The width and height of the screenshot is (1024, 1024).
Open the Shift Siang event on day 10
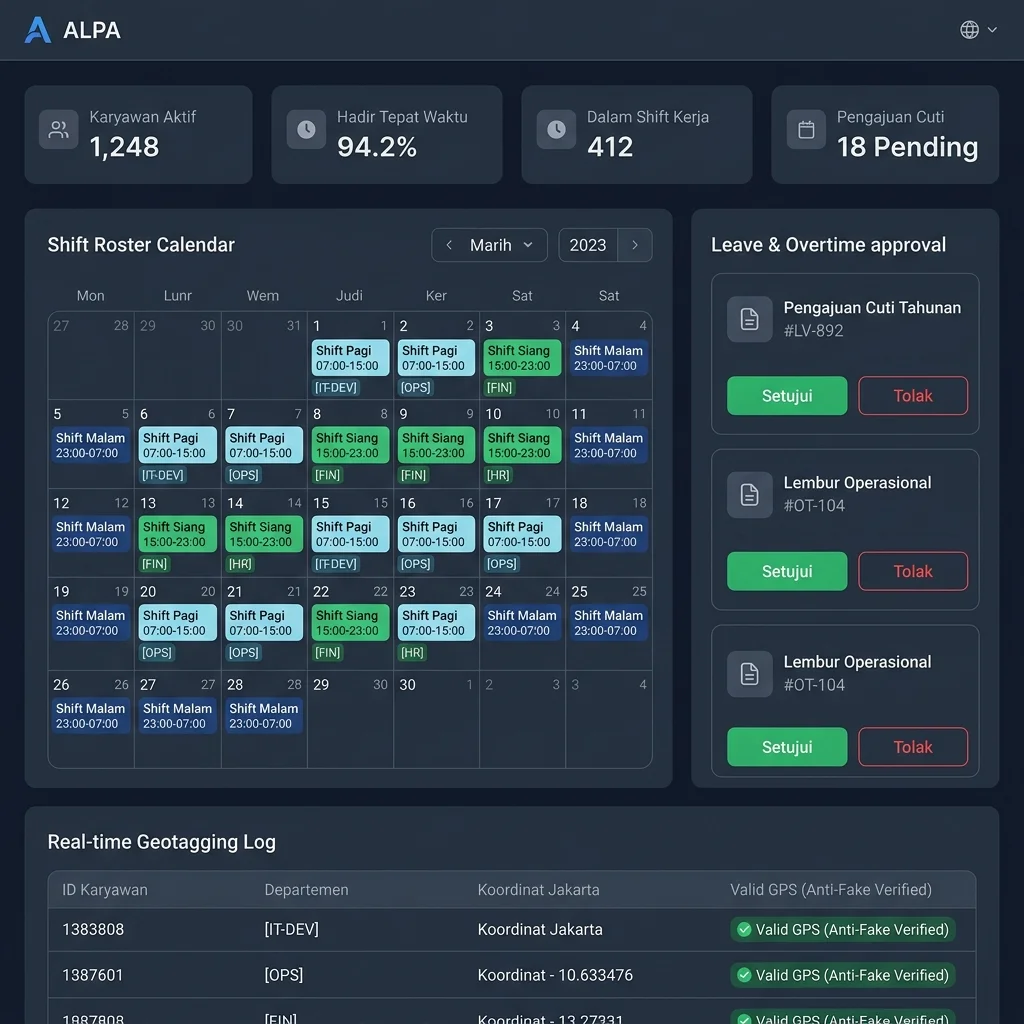coord(522,445)
